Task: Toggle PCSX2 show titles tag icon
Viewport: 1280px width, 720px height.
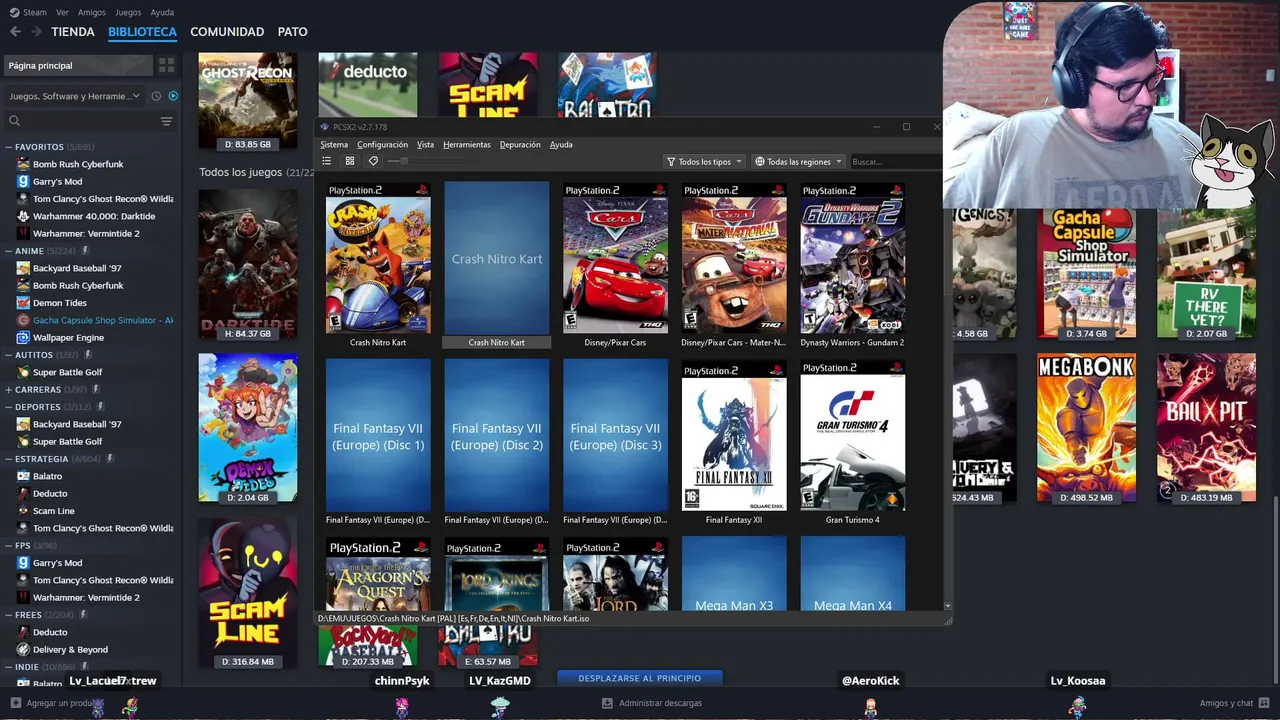Action: (x=373, y=161)
